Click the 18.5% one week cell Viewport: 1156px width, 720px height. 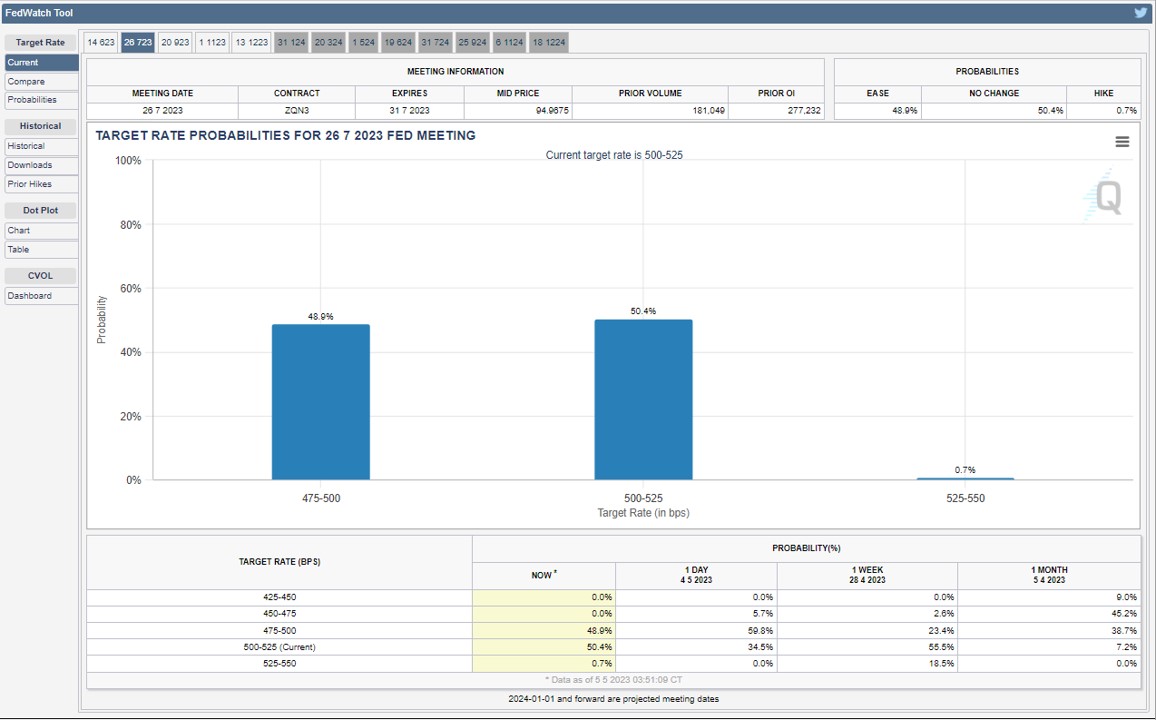click(868, 663)
